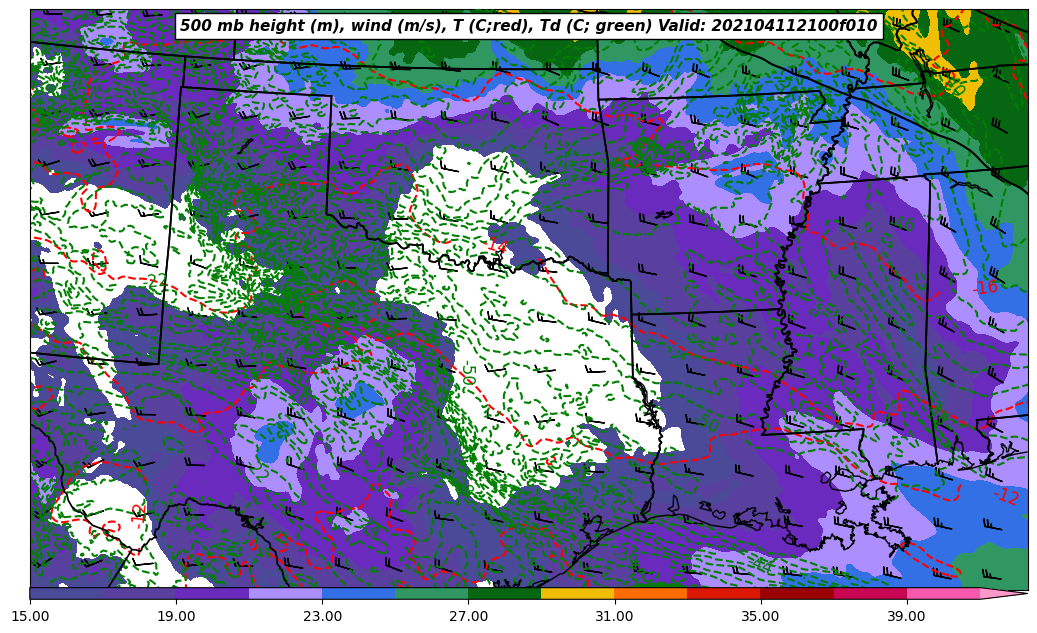Click the red -12 temperature contour label

coord(1007,496)
